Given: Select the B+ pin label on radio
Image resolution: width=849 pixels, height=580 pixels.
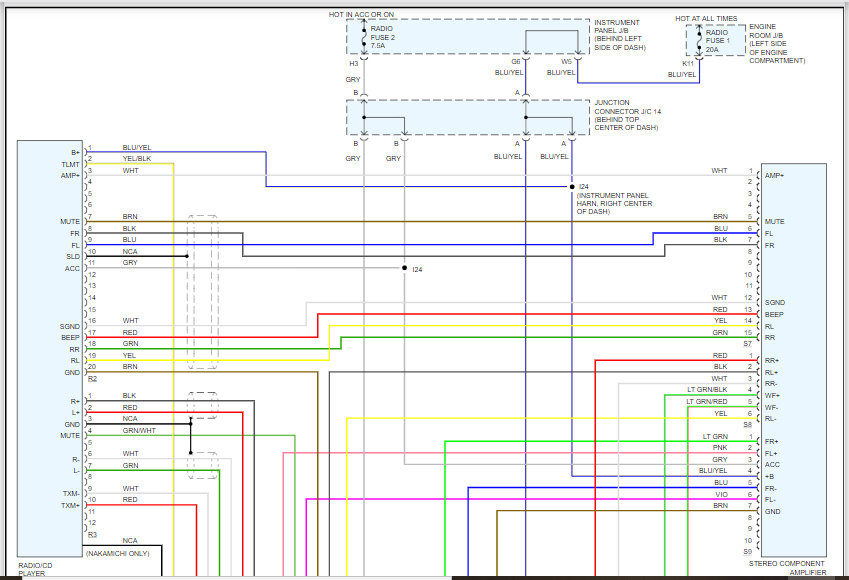Looking at the screenshot, I should click(x=75, y=153).
